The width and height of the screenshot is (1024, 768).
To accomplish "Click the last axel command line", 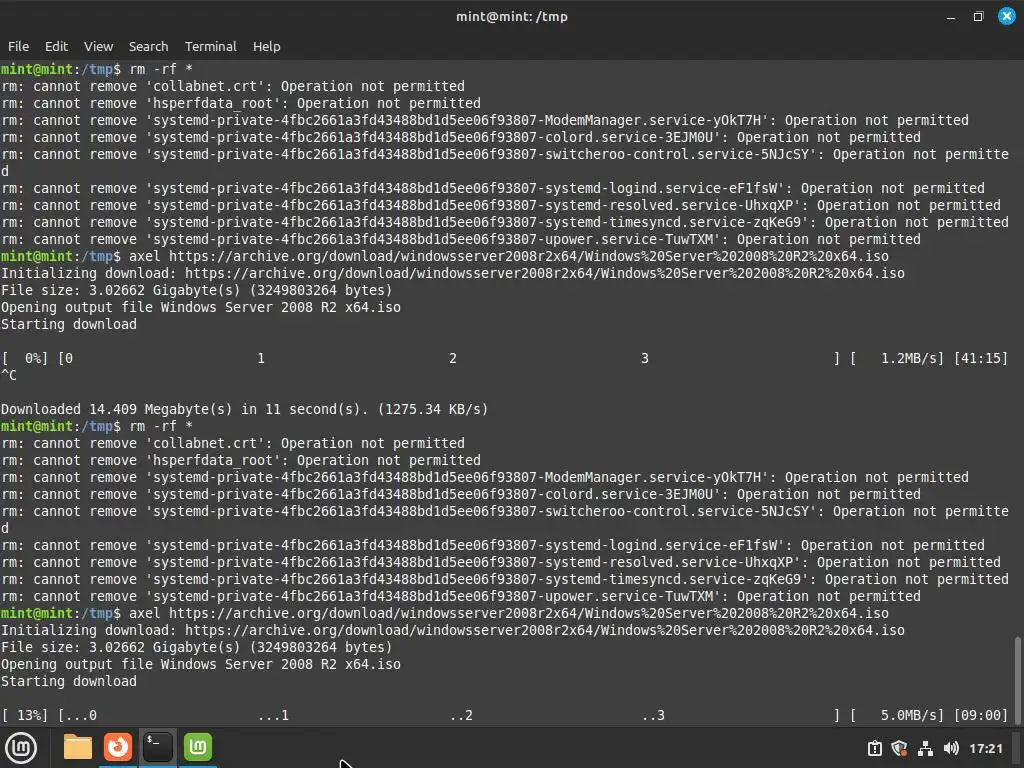I will coord(445,613).
